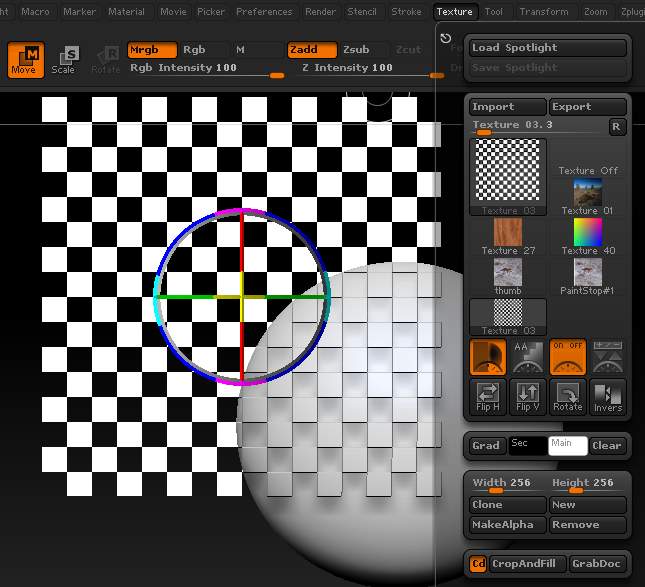Click the R button beside texture slider
Viewport: 645px width, 587px height.
(617, 127)
